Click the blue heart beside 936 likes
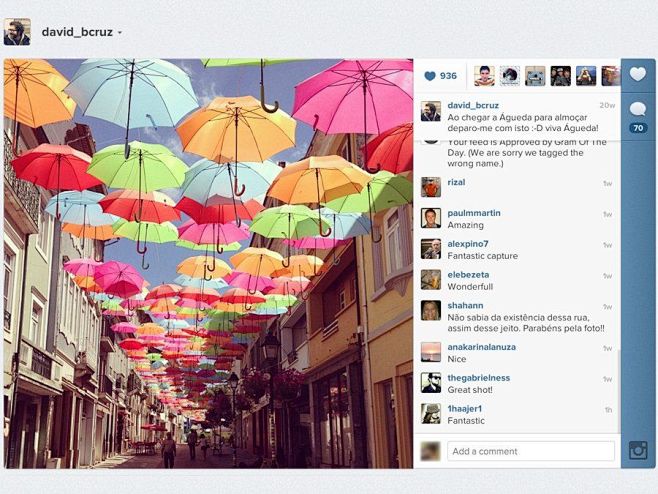This screenshot has width=658, height=494. click(x=430, y=76)
